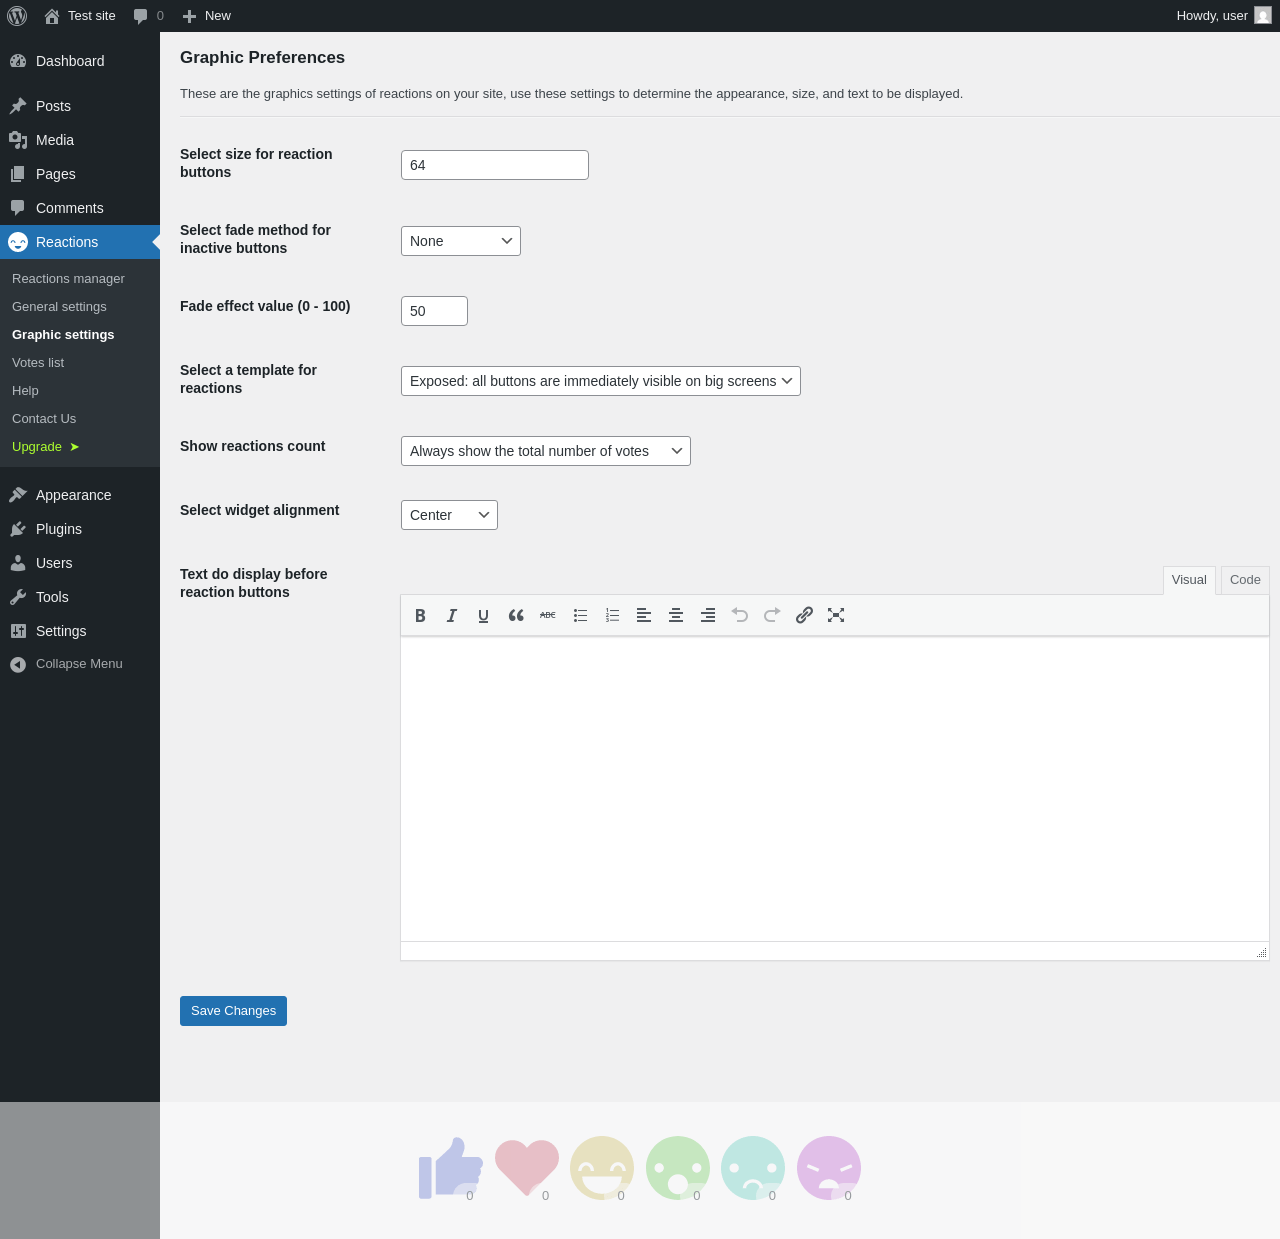
Task: Insert a link using the chain icon
Action: (804, 615)
